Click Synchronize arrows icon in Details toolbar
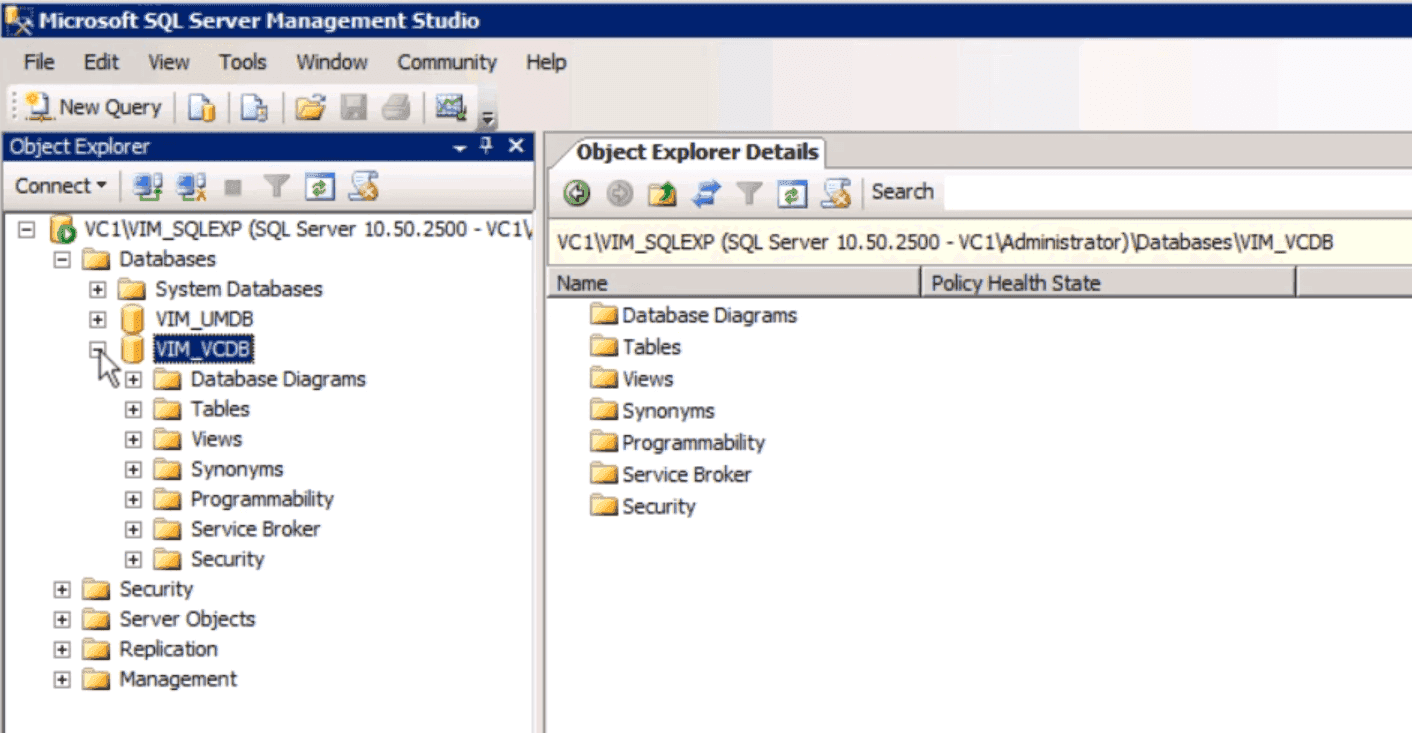 [x=706, y=193]
